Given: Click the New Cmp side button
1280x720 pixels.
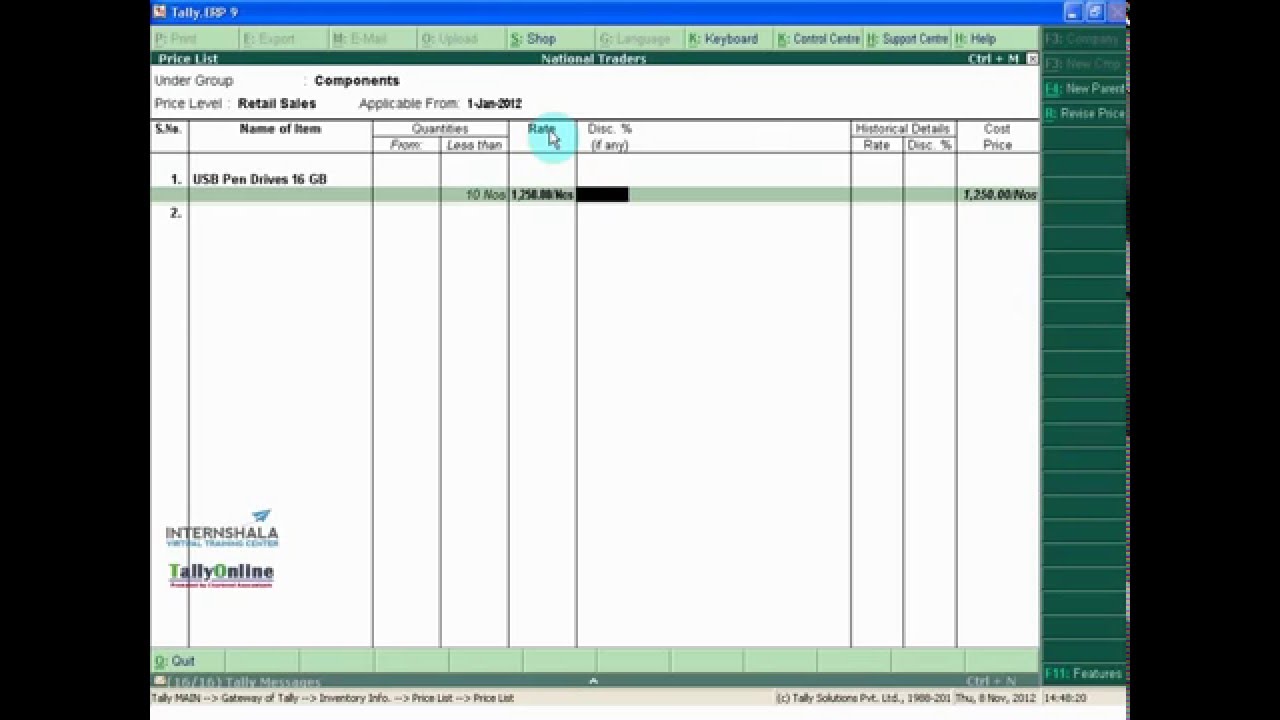Looking at the screenshot, I should [x=1084, y=64].
